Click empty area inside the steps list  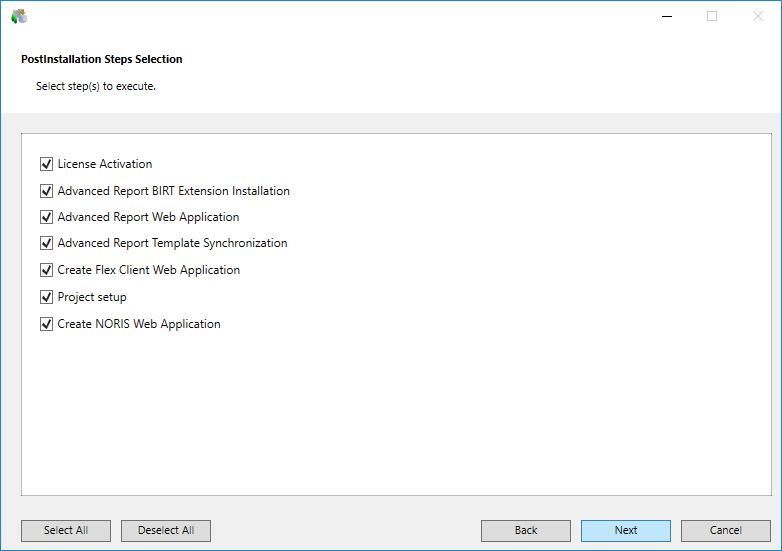pos(400,420)
